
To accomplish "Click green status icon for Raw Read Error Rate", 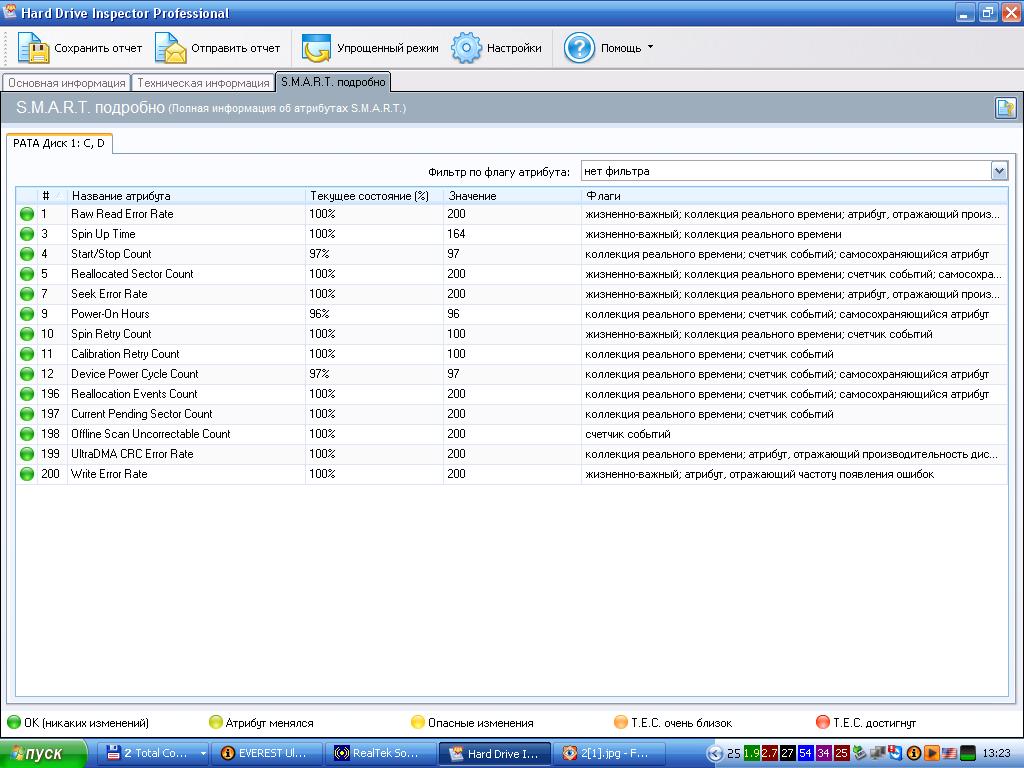I will (27, 214).
